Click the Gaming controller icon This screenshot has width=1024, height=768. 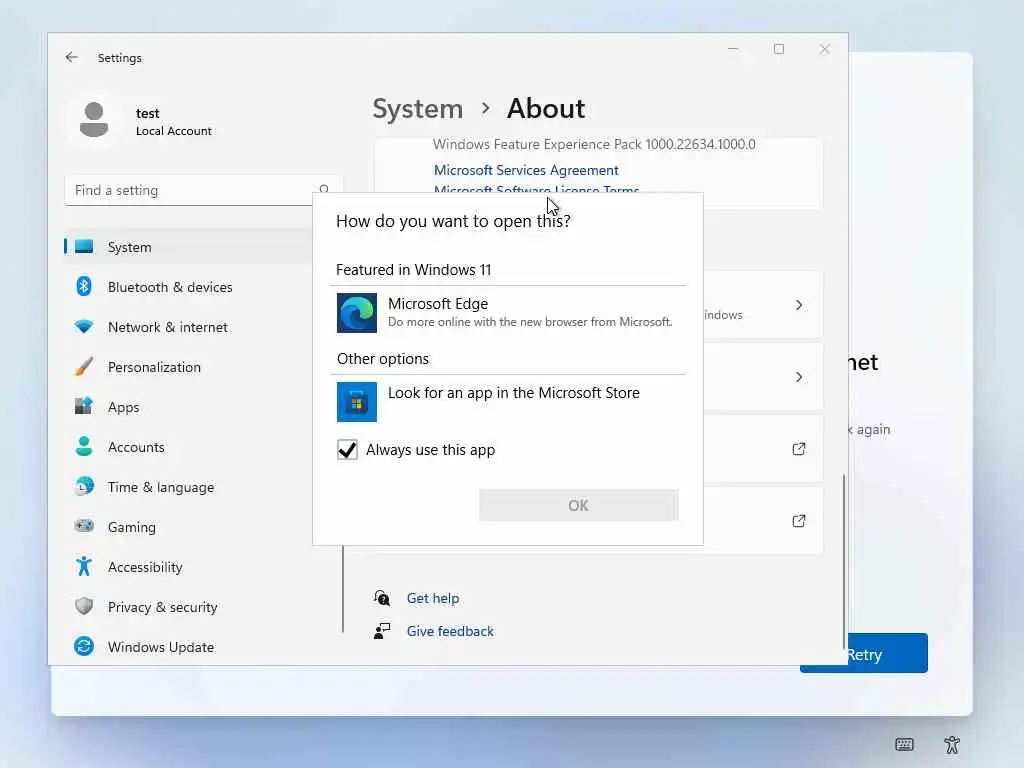click(x=84, y=526)
